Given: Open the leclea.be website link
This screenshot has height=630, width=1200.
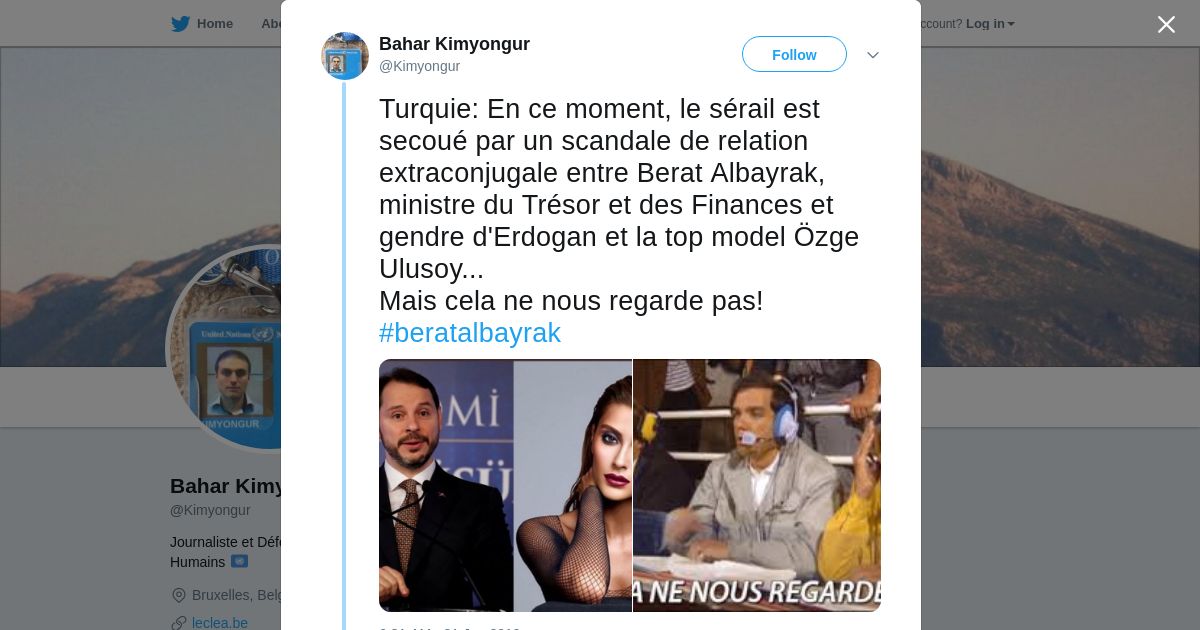Looking at the screenshot, I should pos(220,623).
